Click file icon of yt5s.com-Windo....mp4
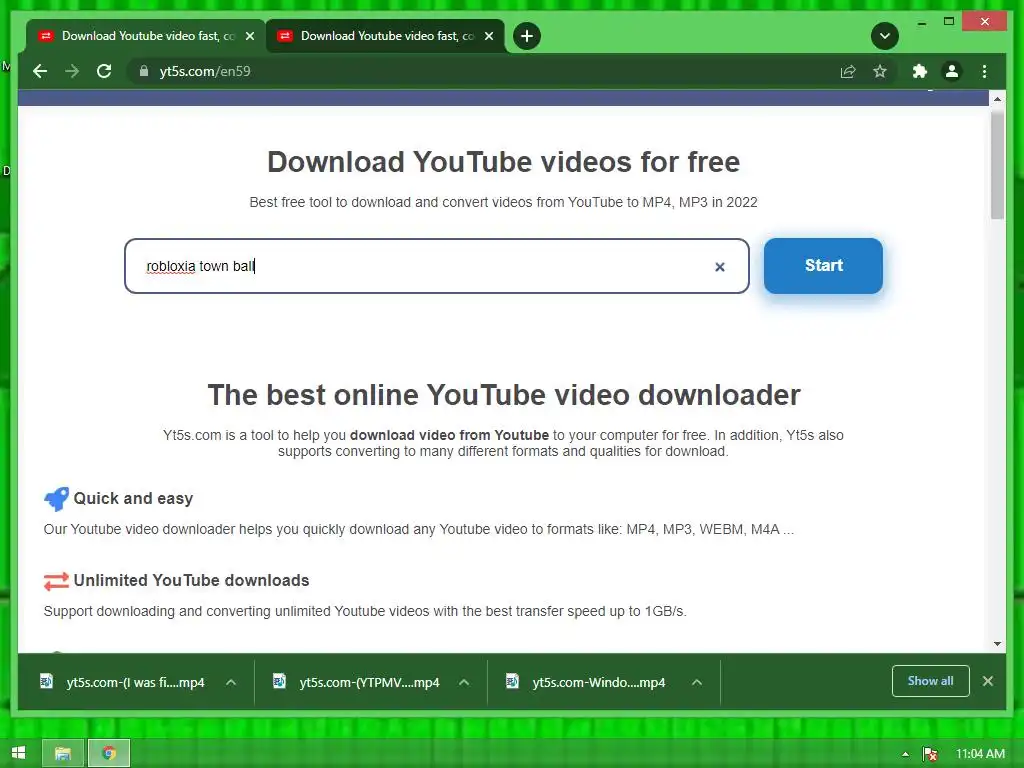Viewport: 1024px width, 768px height. tap(512, 681)
